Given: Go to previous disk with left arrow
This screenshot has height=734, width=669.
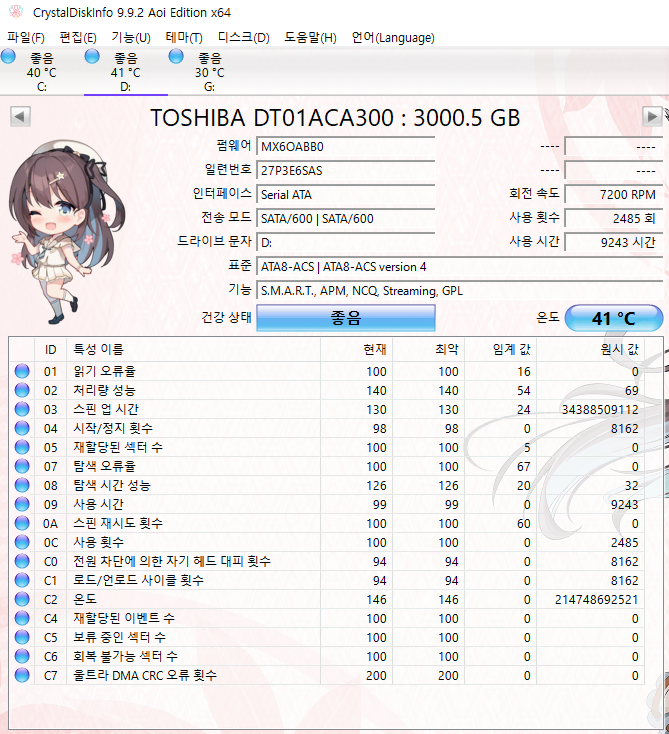Looking at the screenshot, I should point(20,117).
